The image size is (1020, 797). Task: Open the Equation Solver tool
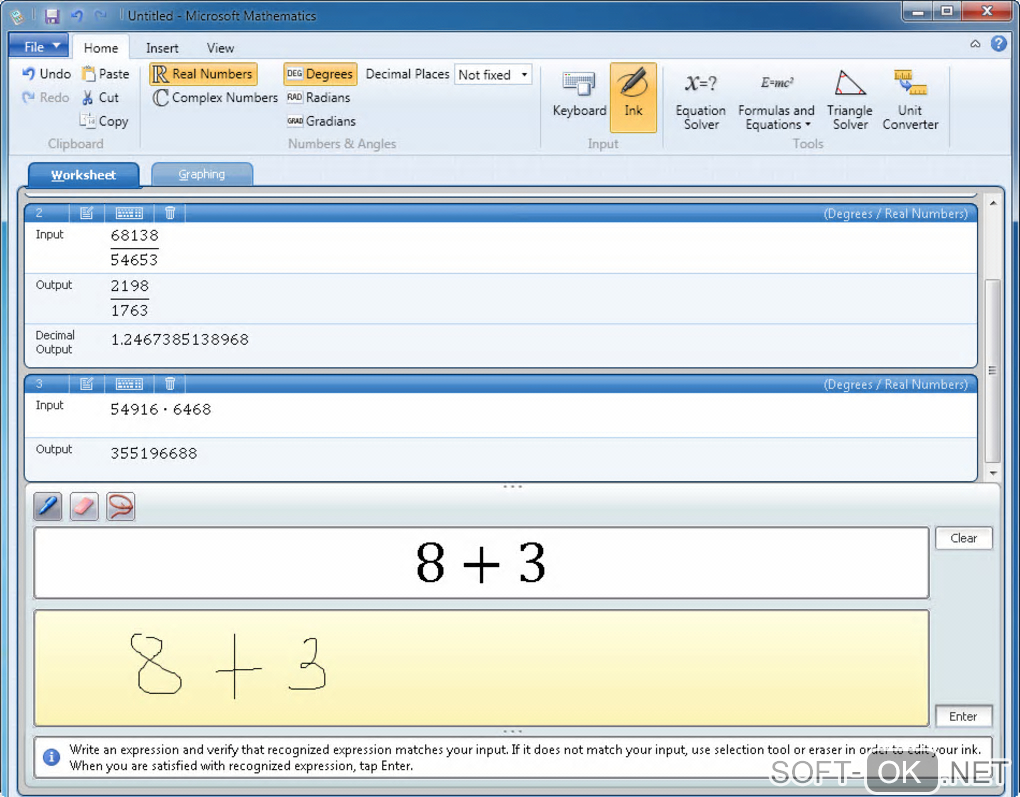(701, 100)
